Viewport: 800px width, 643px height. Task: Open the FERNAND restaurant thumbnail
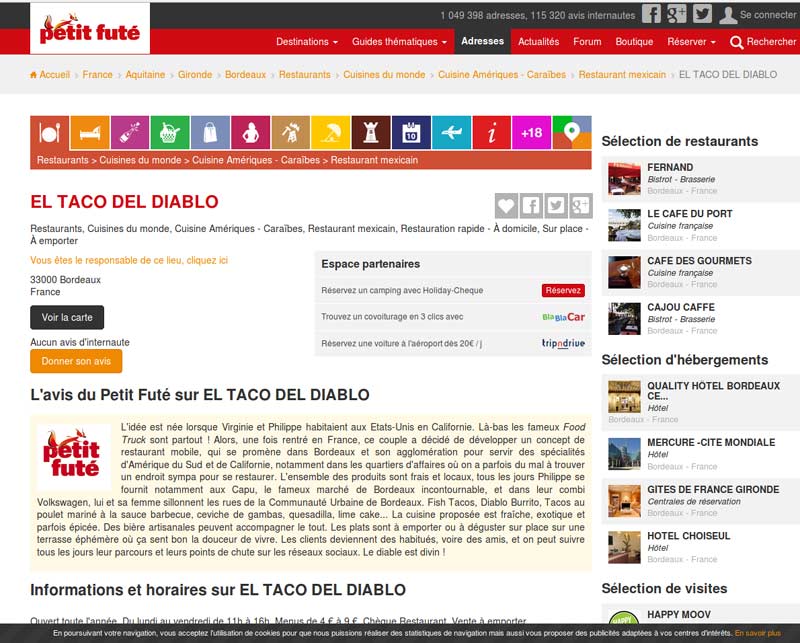pos(624,179)
